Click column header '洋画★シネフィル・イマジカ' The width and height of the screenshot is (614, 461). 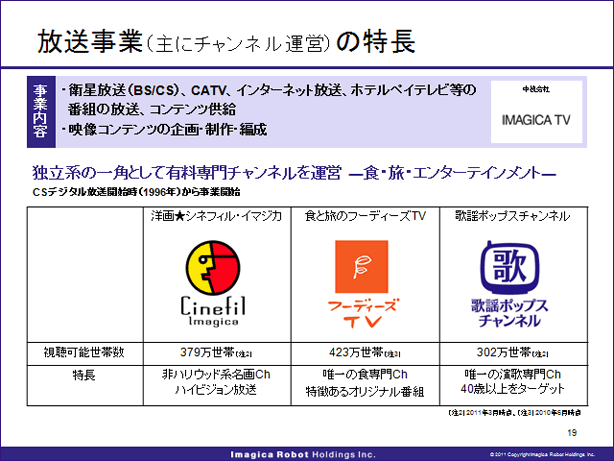217,216
